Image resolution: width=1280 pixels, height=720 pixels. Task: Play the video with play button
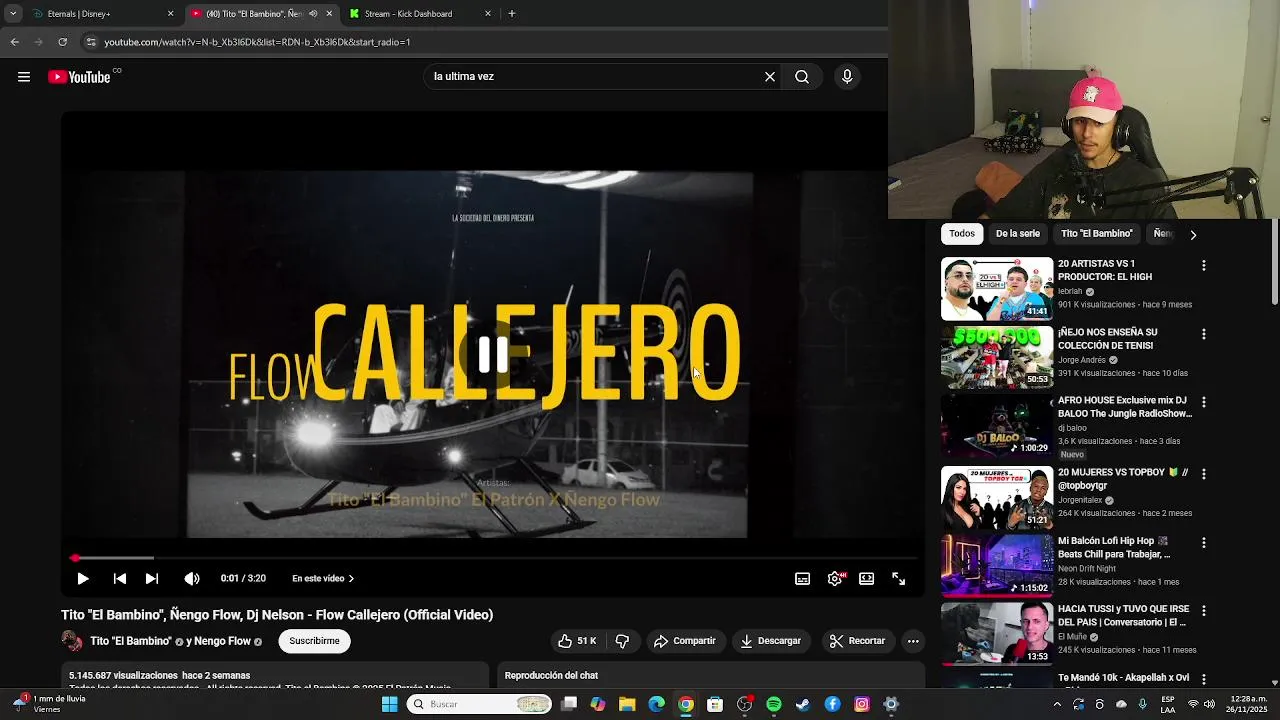(x=83, y=579)
